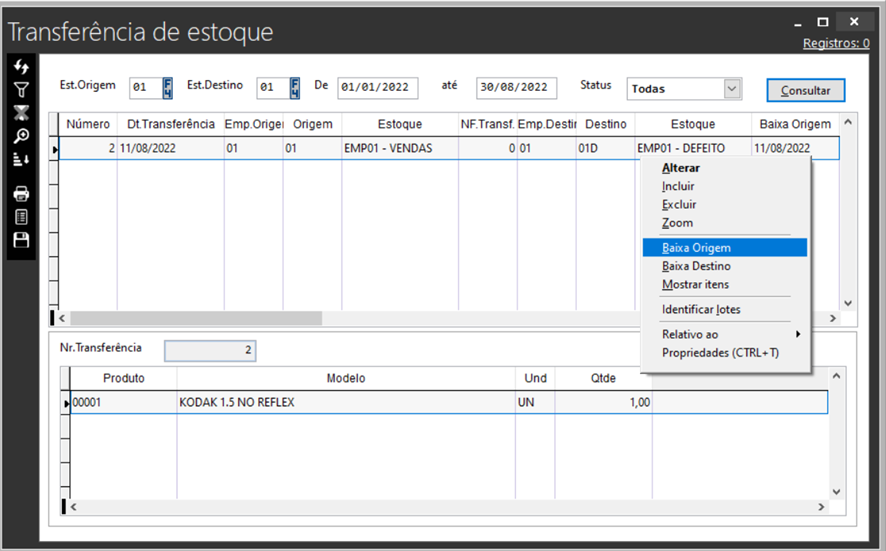Image resolution: width=886 pixels, height=551 pixels.
Task: Open F4 lookup for Est.Origem
Action: (168, 88)
